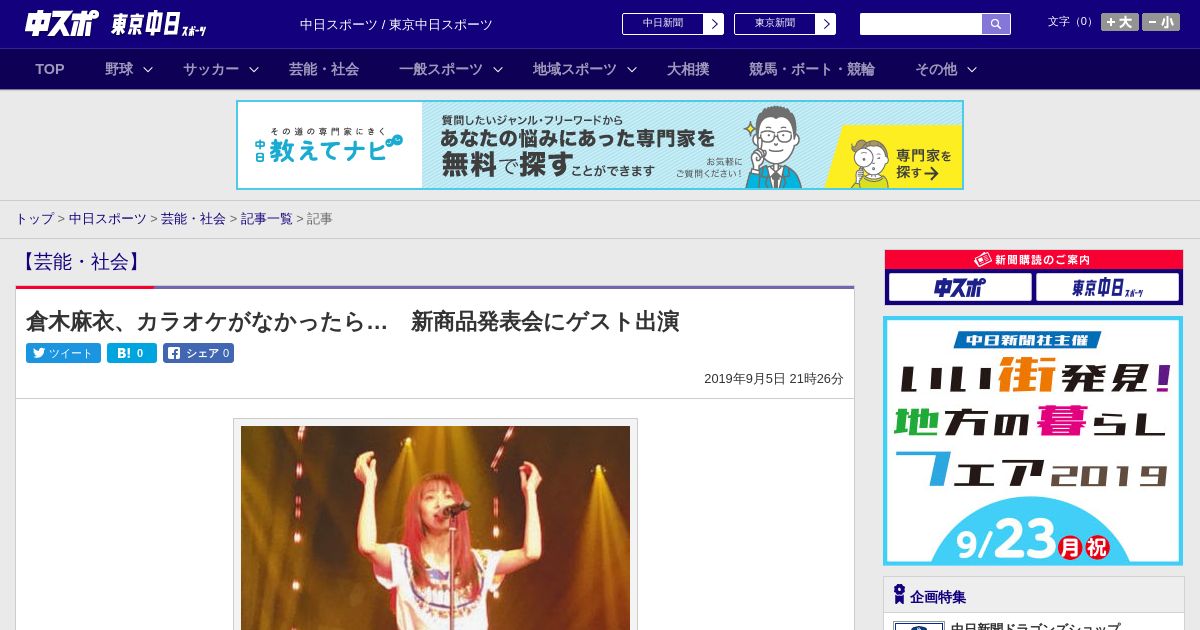Go to トップ breadcrumb link
1200x630 pixels.
(x=34, y=218)
